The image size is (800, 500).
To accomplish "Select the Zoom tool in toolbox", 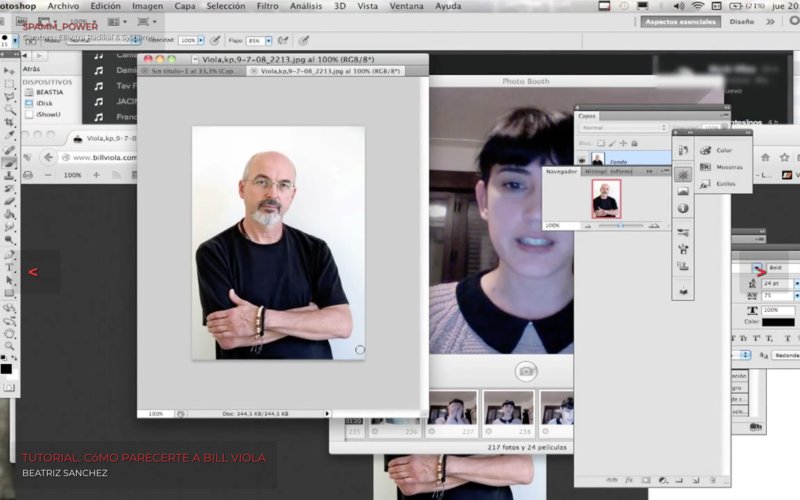I will 9,346.
